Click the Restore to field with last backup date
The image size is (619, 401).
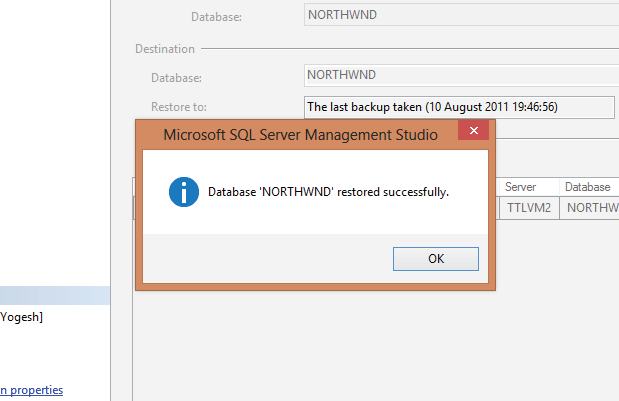coord(459,107)
